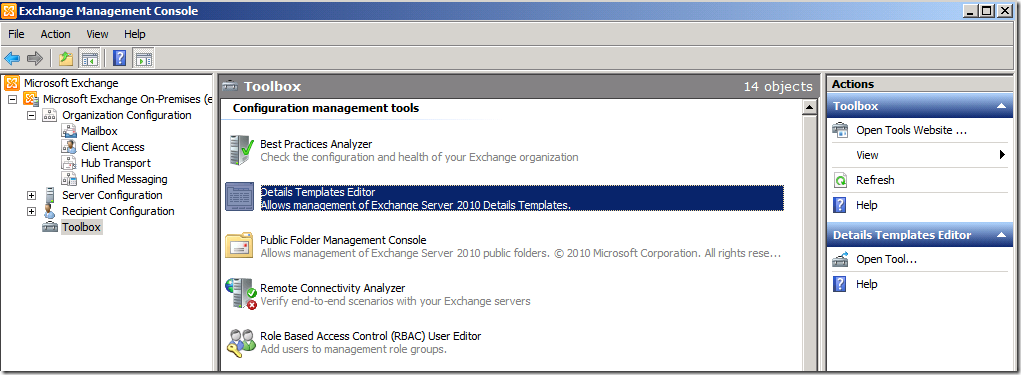Screen dimensions: 1021x375
Task: Click the Mailbox node icon in tree
Action: (x=69, y=131)
